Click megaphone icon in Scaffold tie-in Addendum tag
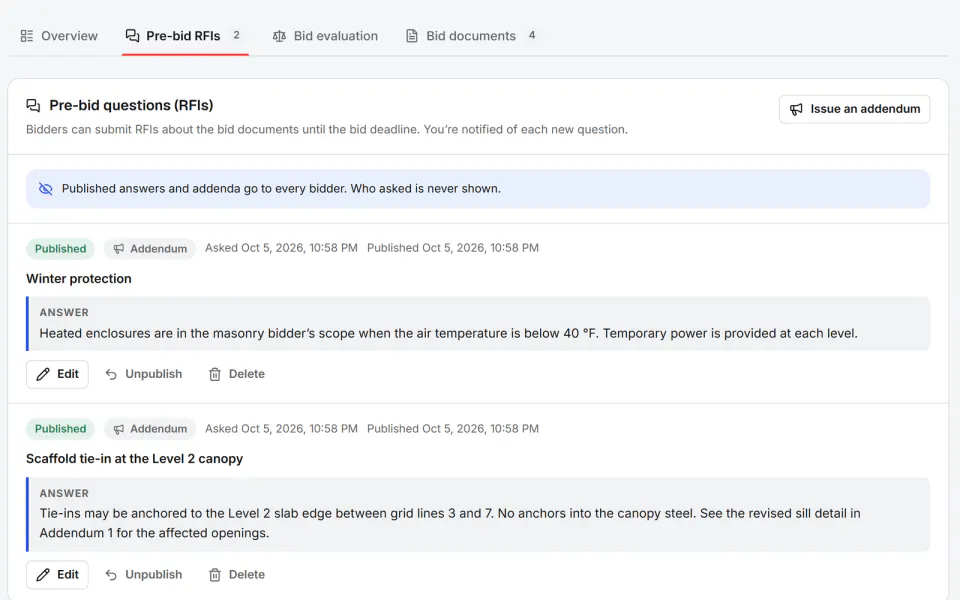 (x=119, y=429)
